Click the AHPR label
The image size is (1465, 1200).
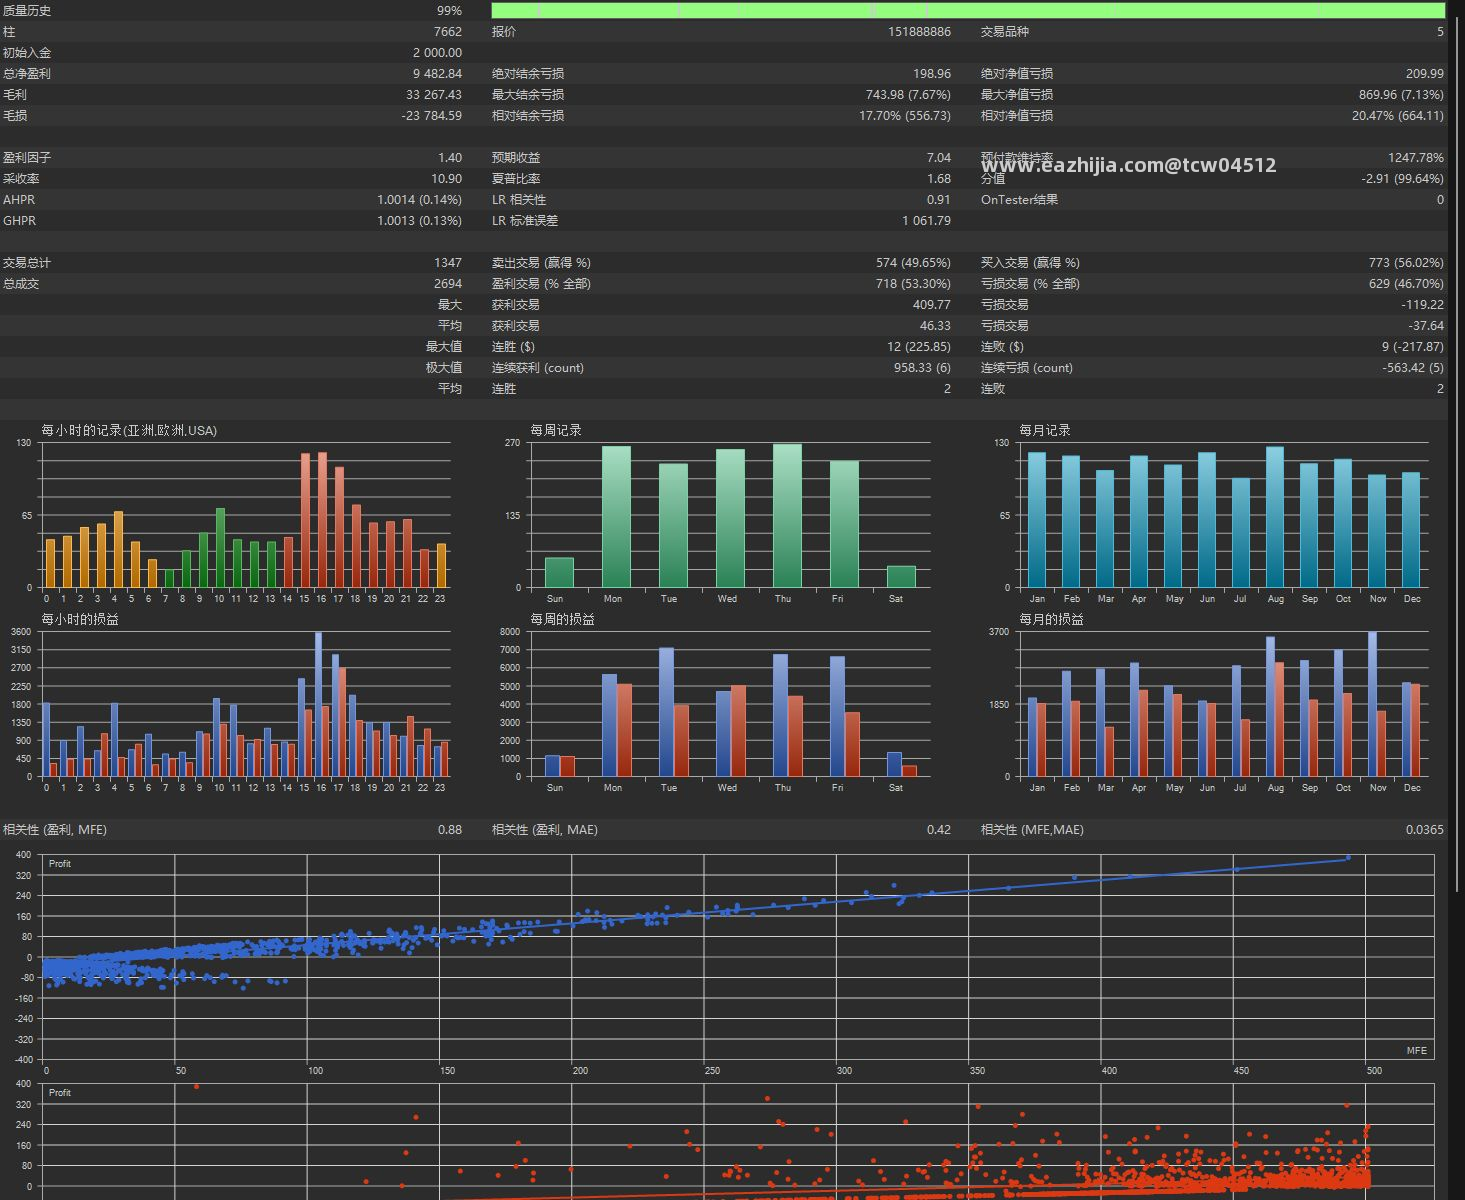click(19, 200)
